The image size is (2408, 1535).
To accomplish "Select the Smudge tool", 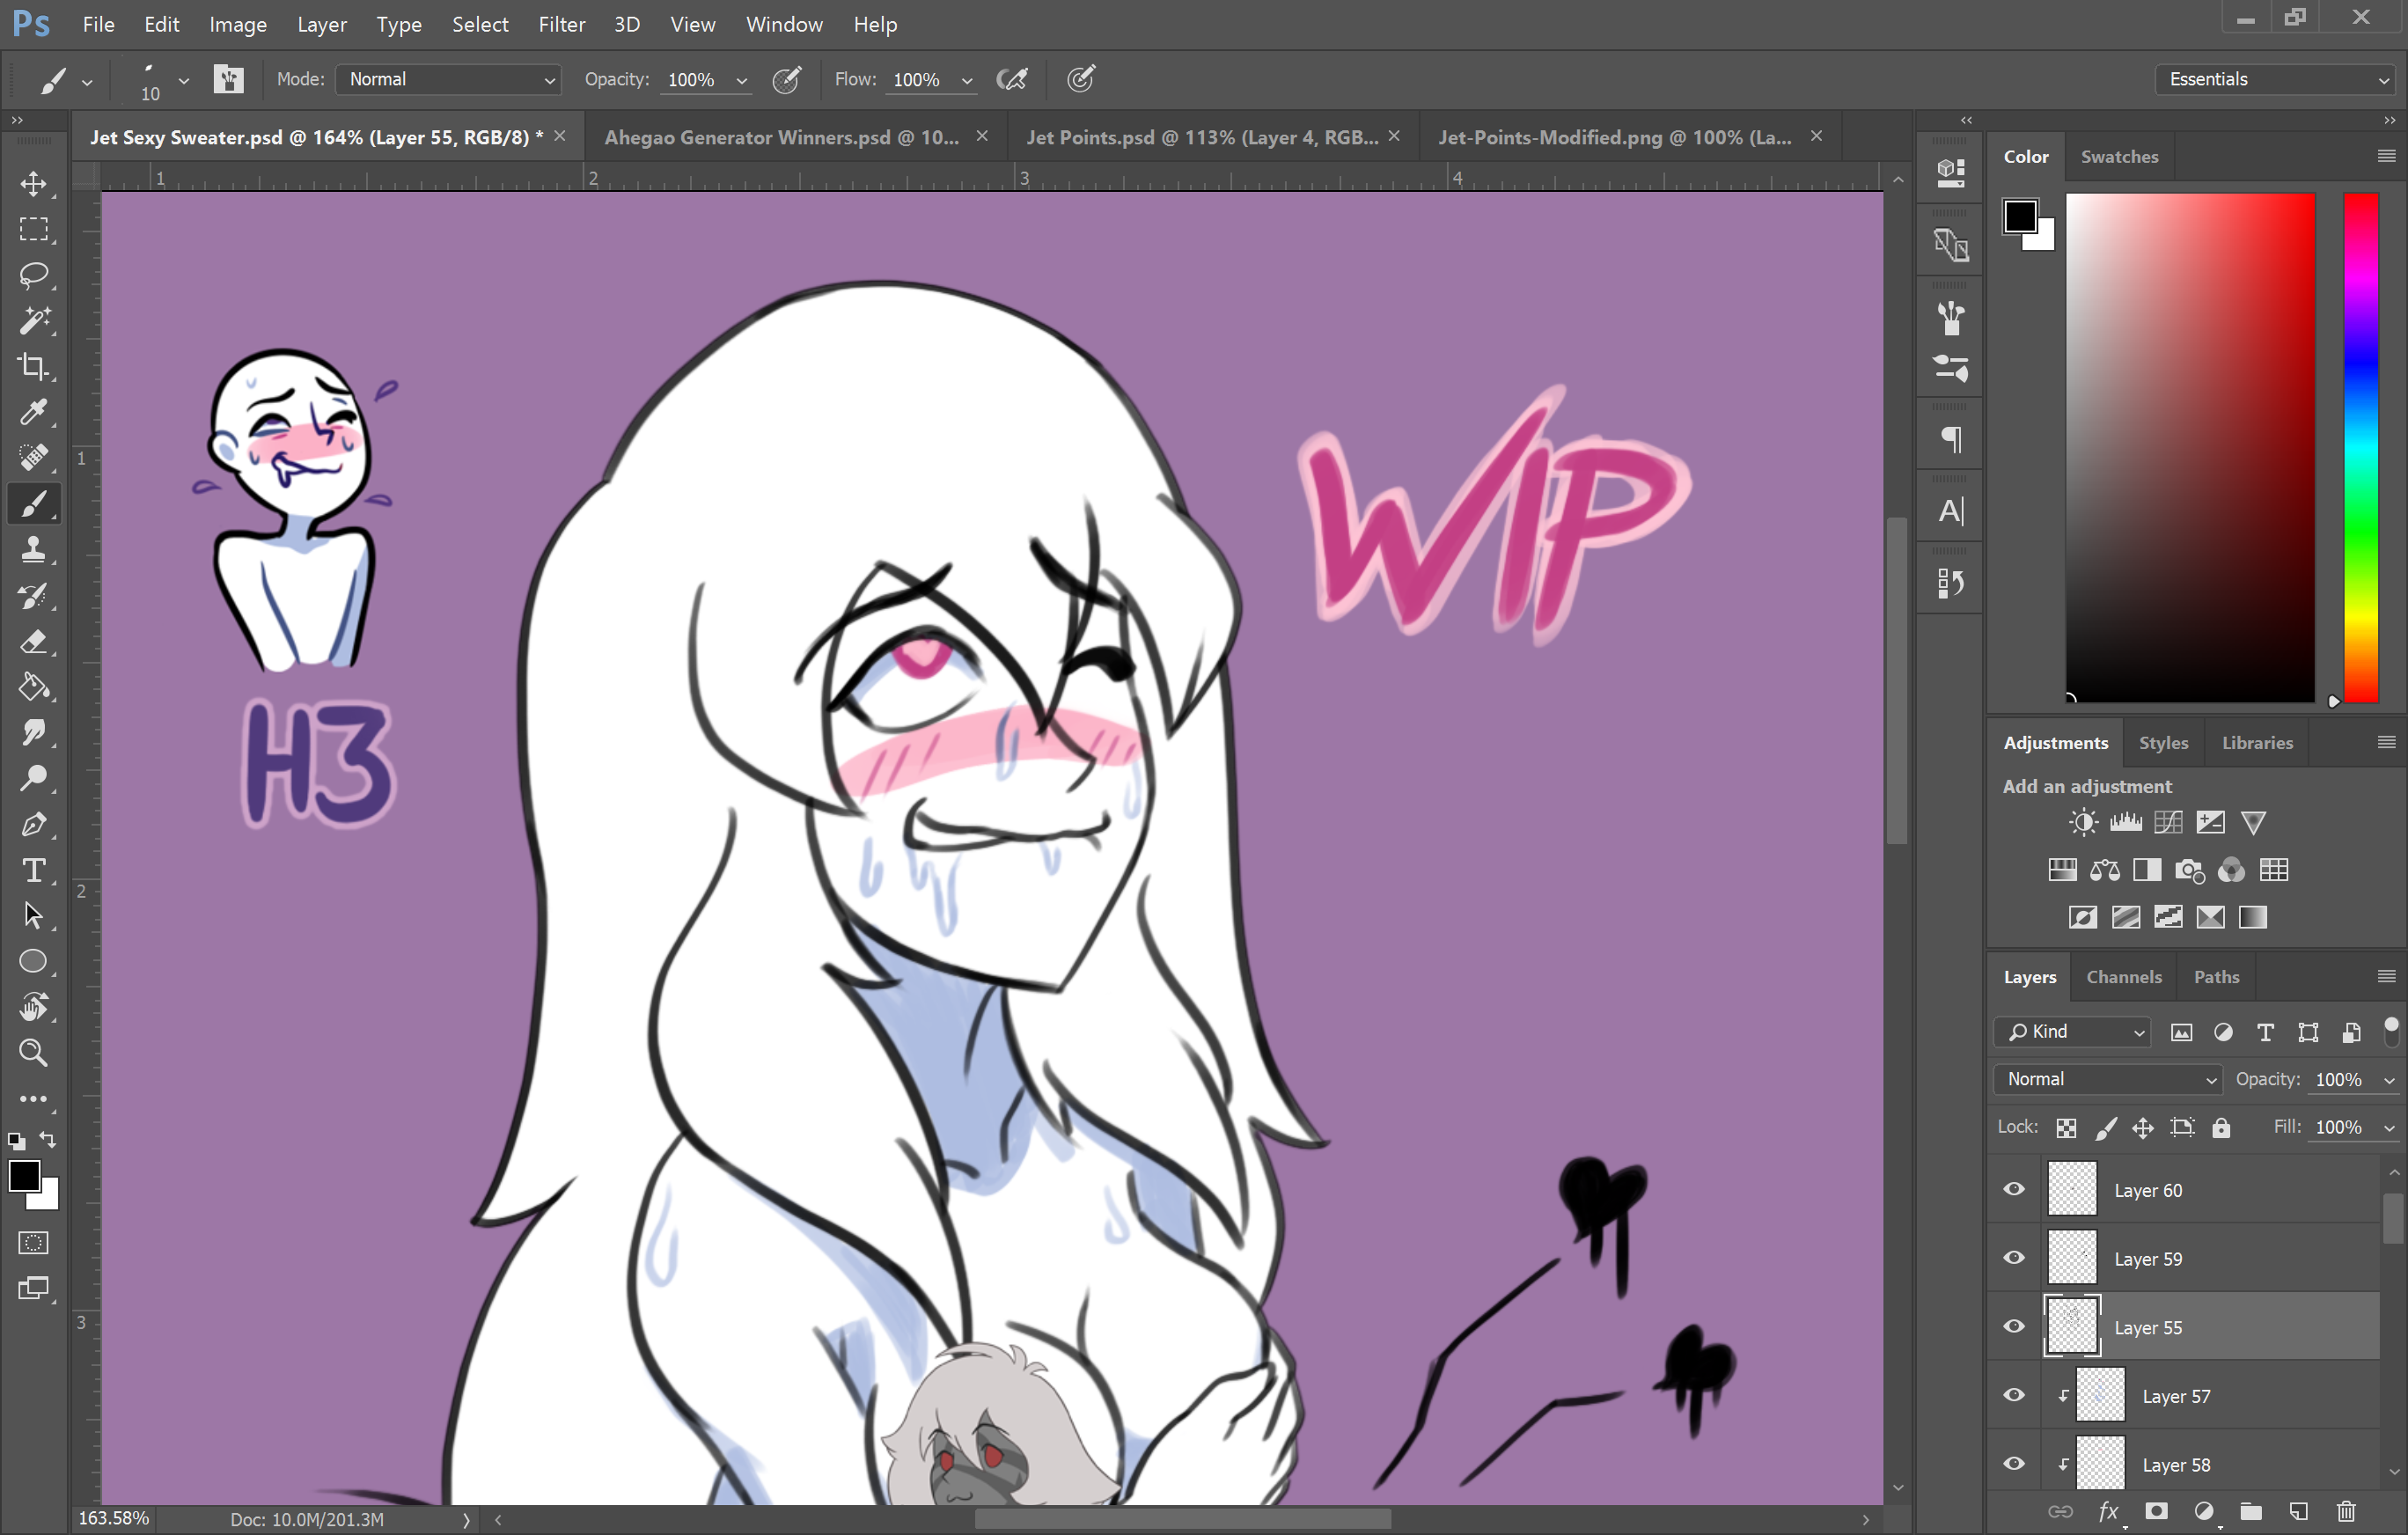I will (34, 733).
